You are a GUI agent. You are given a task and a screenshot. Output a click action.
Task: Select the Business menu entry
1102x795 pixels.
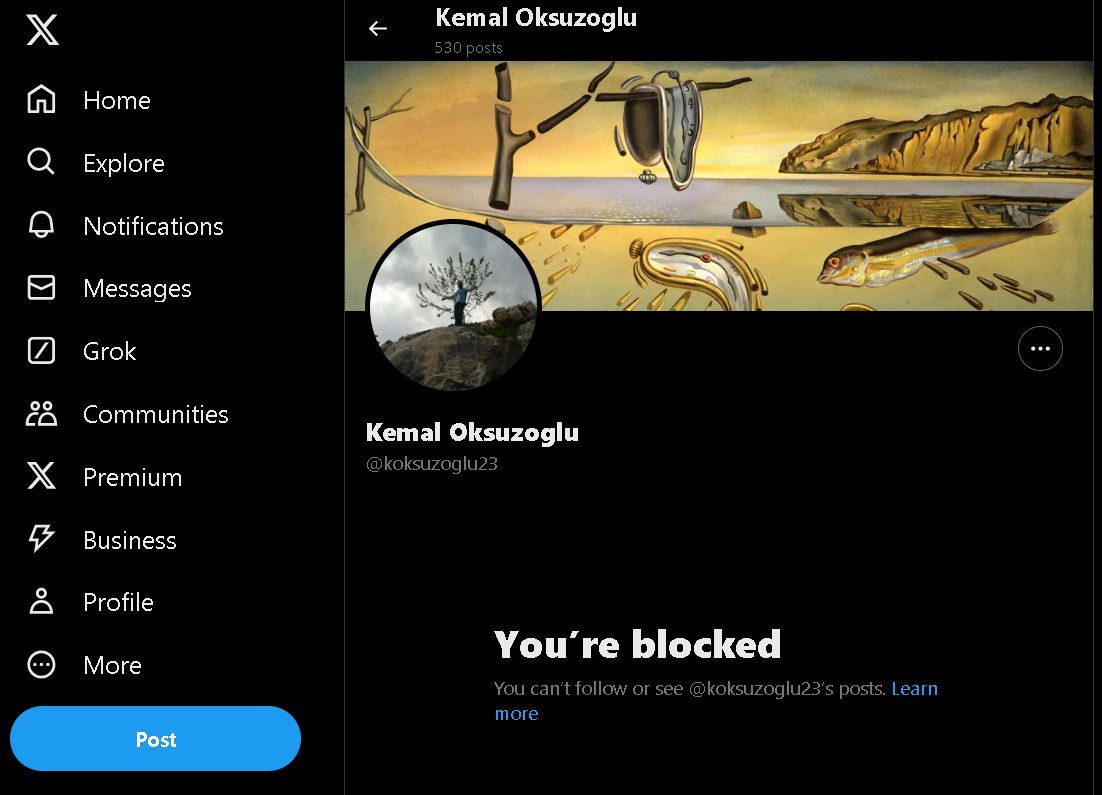[129, 539]
